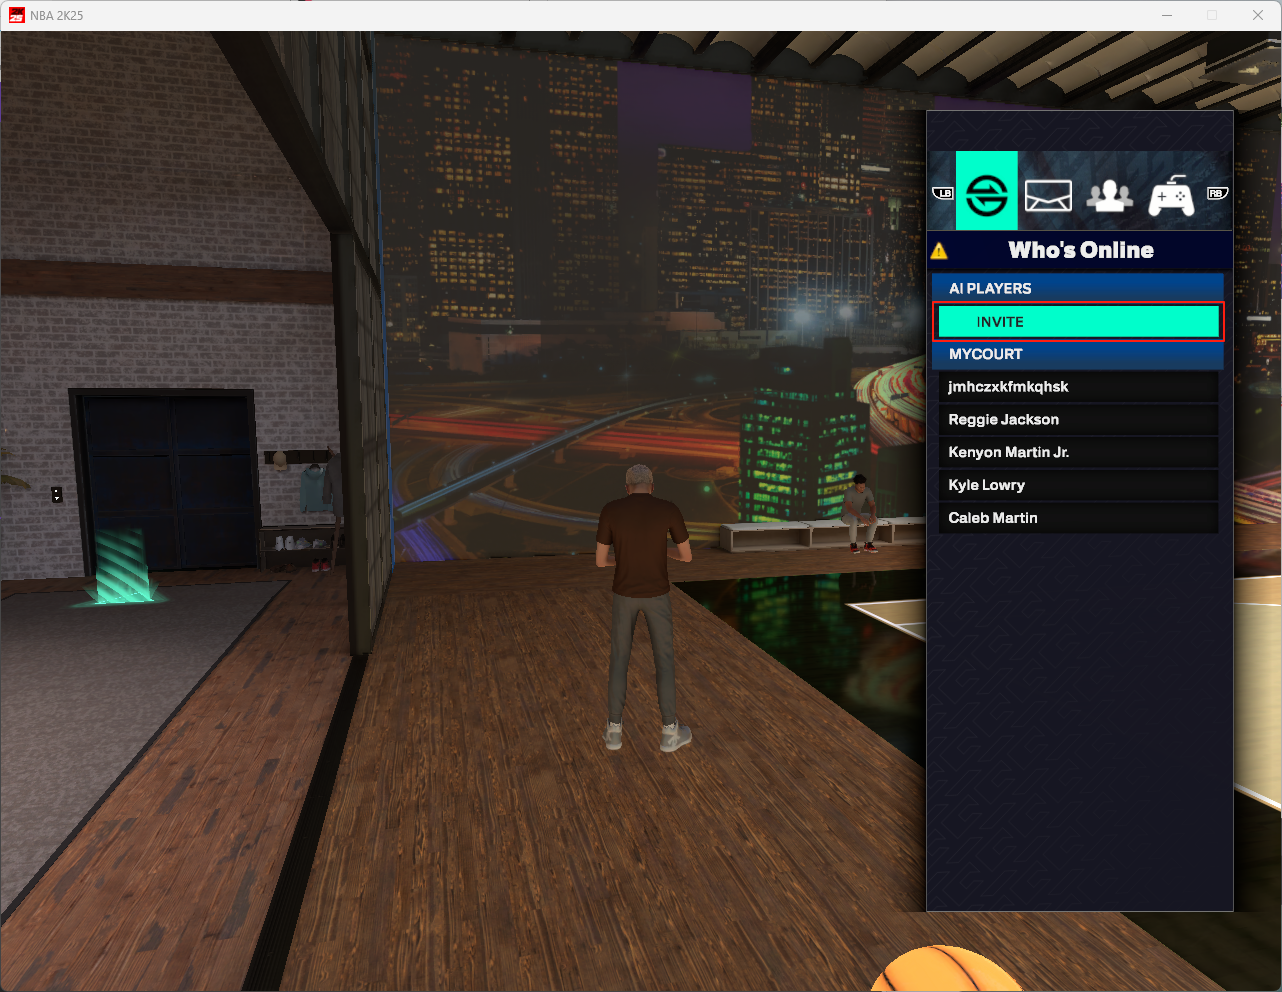Click the gray-haired player avatar

point(643,607)
